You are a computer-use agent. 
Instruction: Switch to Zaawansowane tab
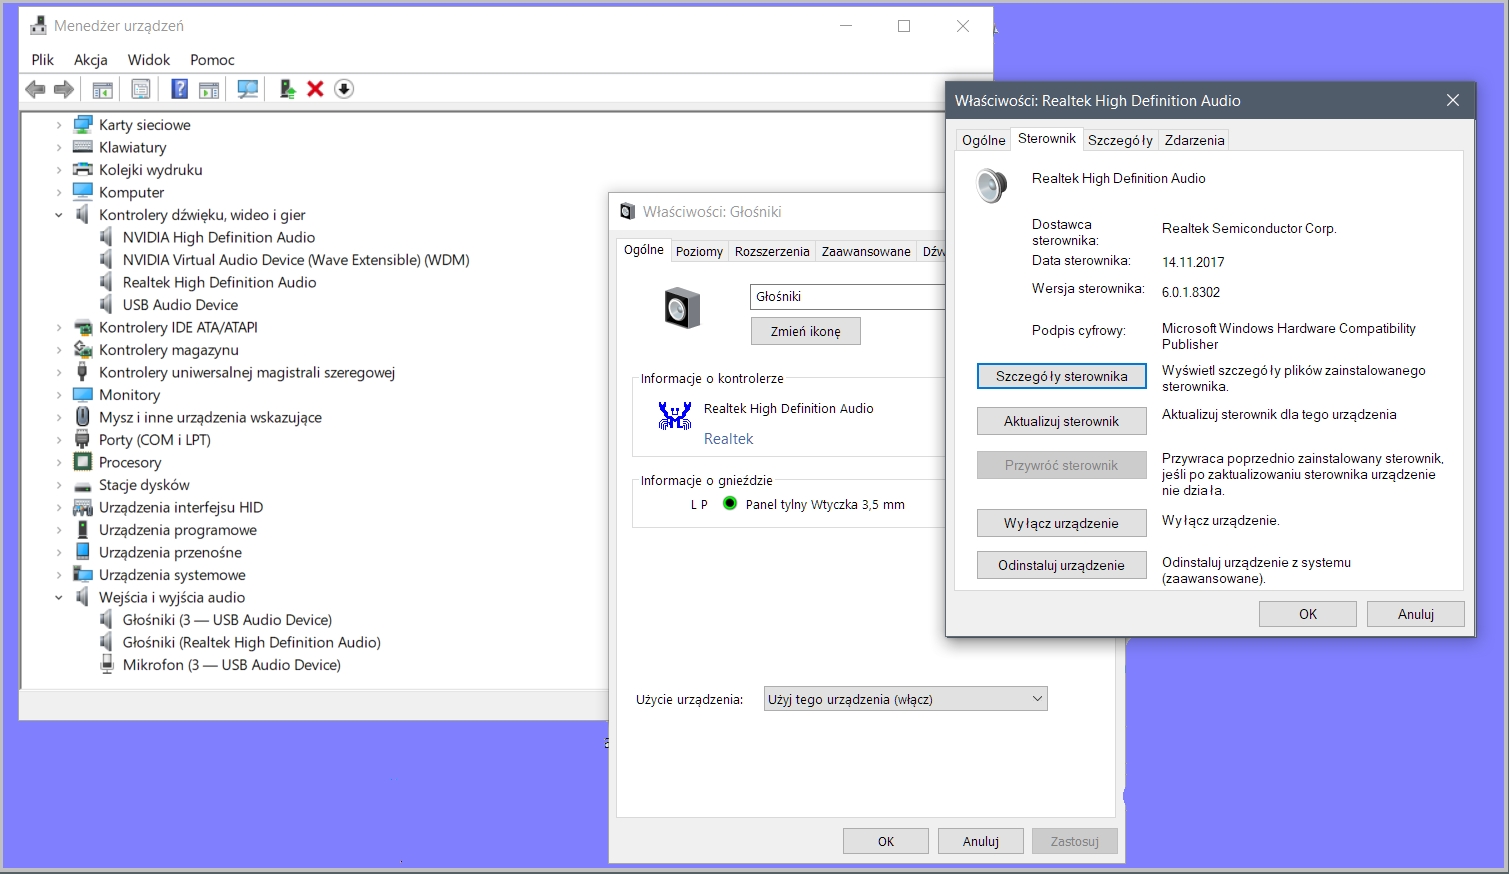point(866,251)
